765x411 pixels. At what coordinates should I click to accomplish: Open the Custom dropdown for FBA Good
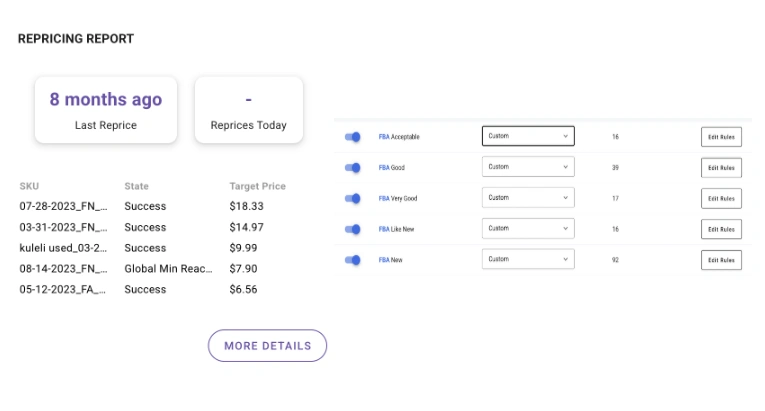pos(528,166)
